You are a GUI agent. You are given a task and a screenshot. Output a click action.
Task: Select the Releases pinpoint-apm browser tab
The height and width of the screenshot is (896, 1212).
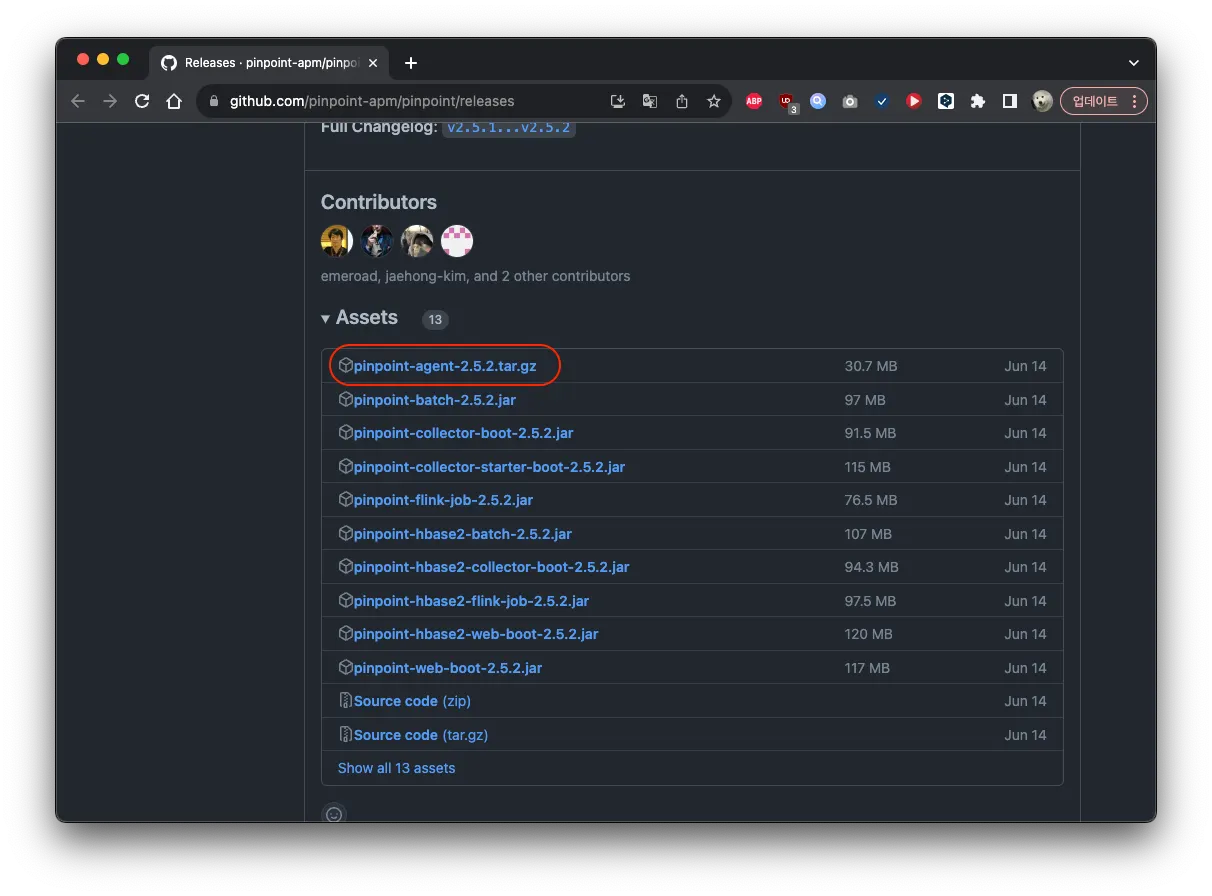(270, 63)
